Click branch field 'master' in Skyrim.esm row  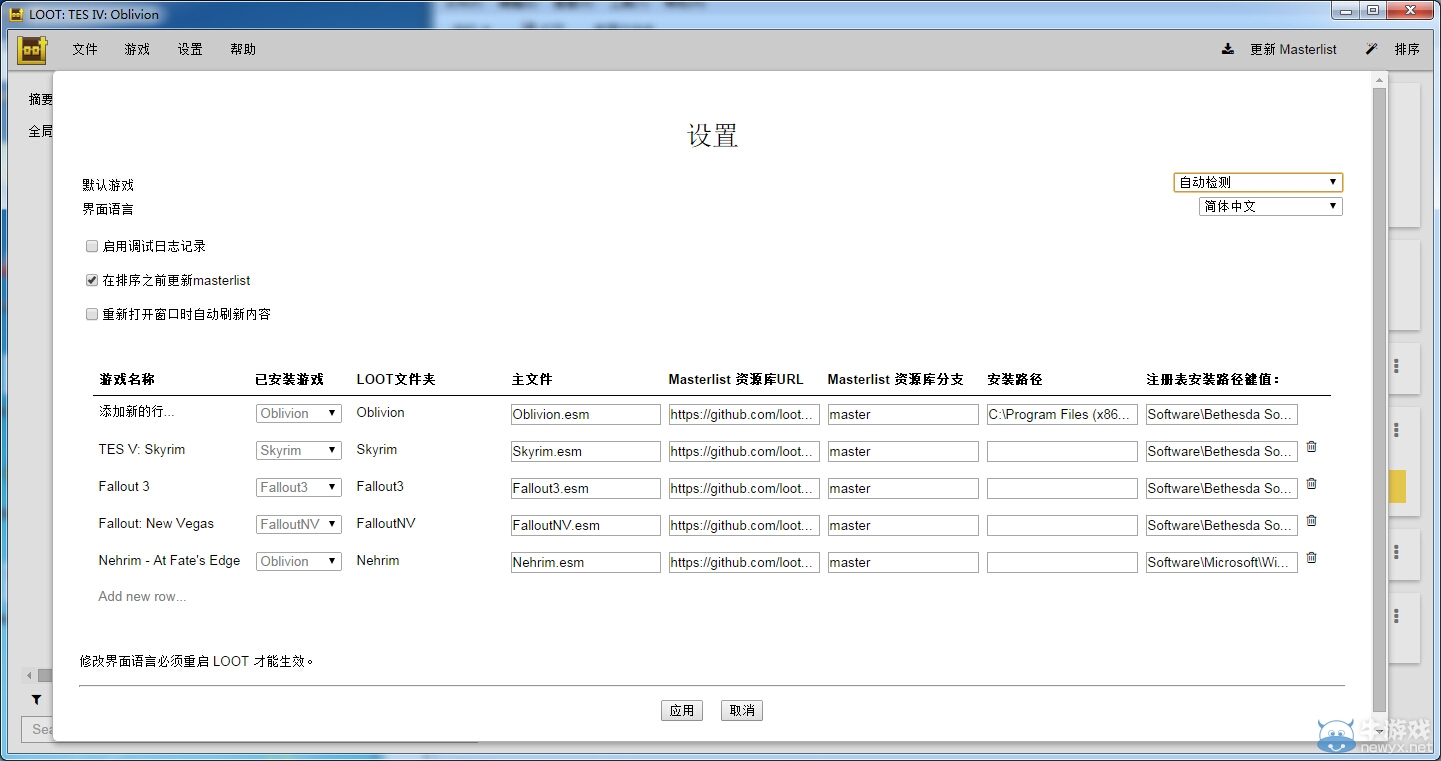903,451
